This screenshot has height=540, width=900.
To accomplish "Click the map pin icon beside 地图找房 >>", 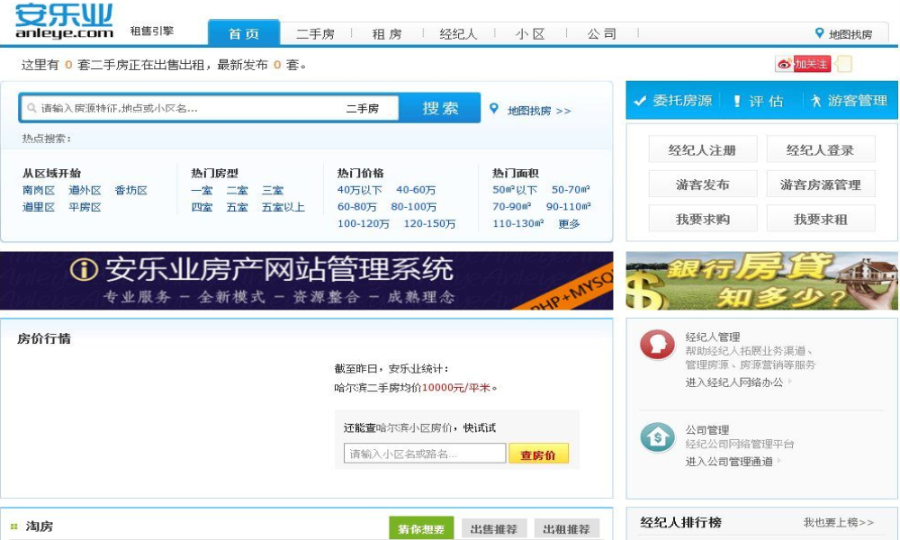I will 494,108.
